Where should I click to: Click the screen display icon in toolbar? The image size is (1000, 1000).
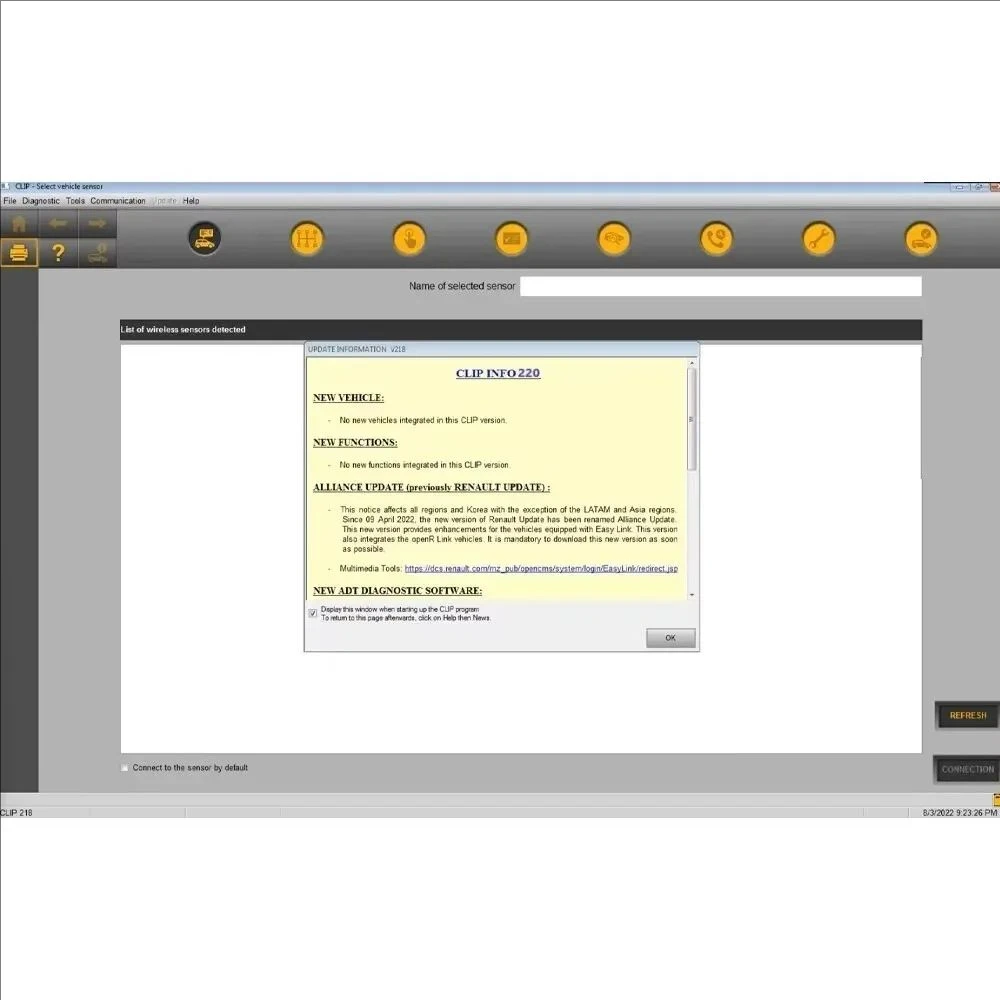511,239
